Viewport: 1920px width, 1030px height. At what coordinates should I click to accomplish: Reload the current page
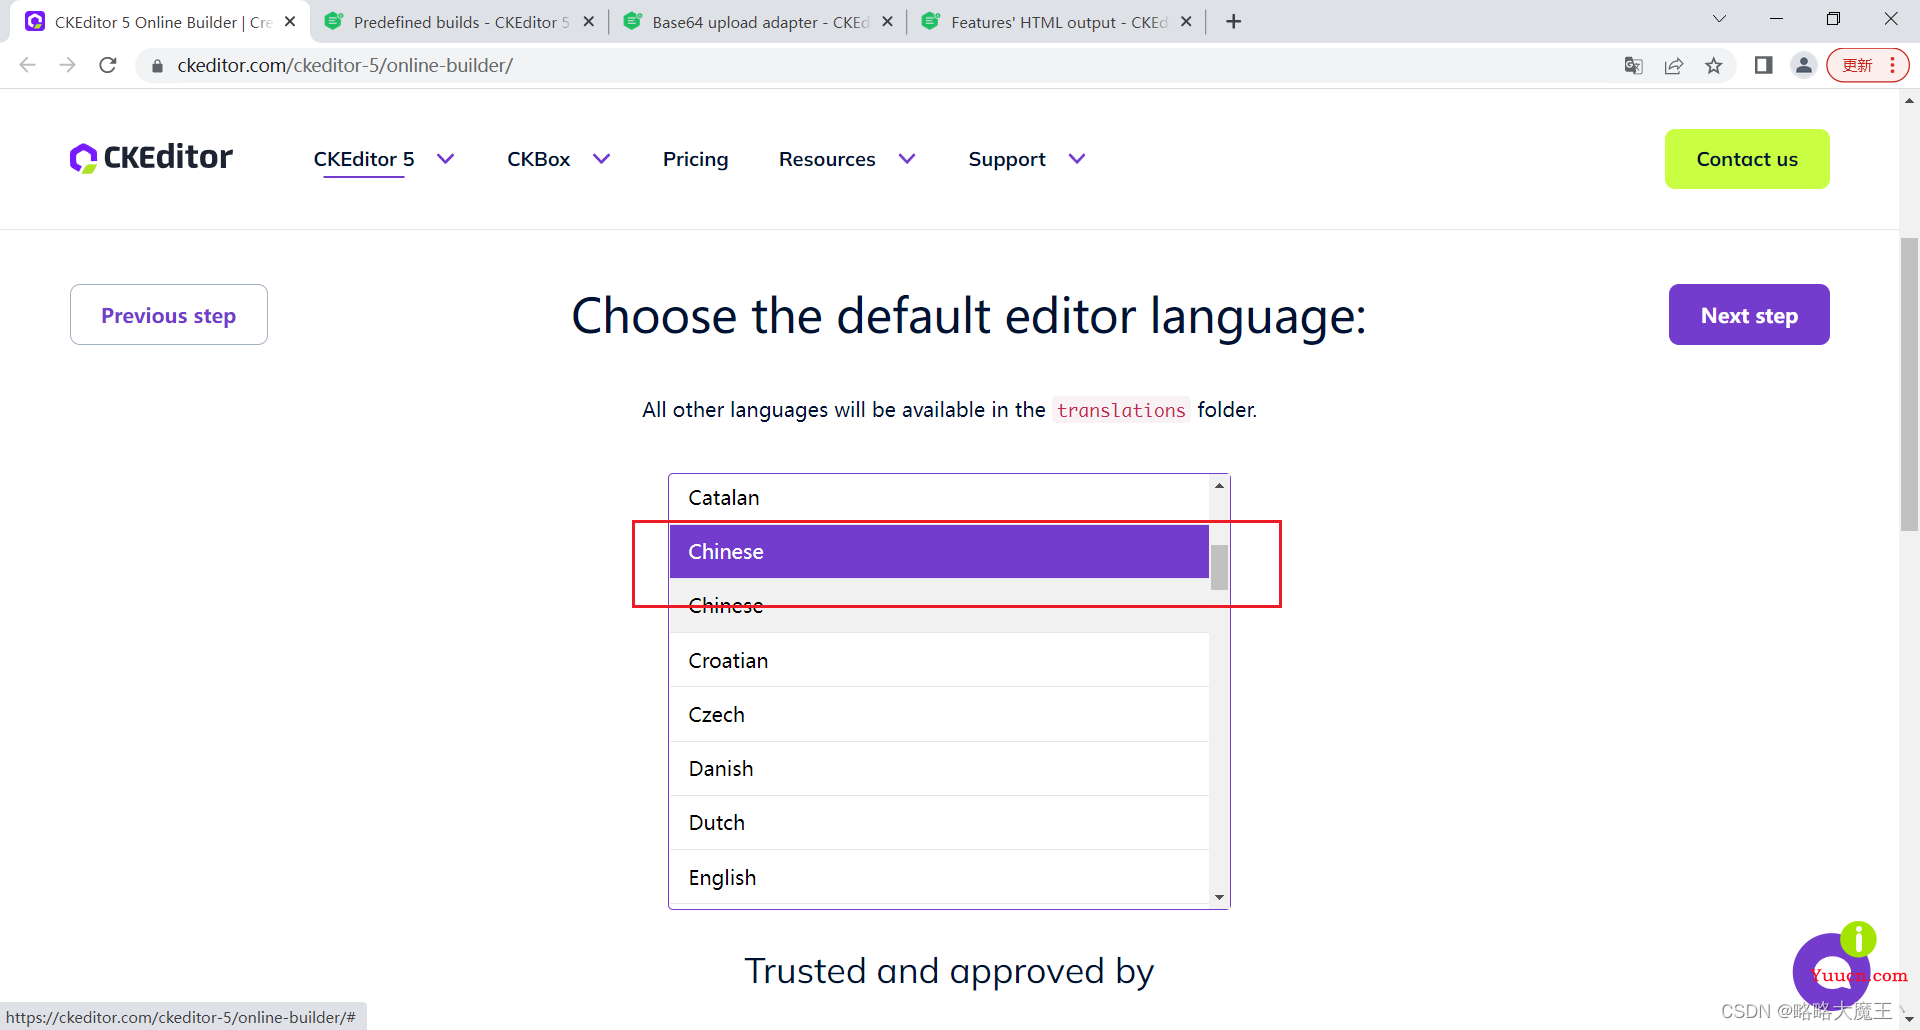[108, 65]
